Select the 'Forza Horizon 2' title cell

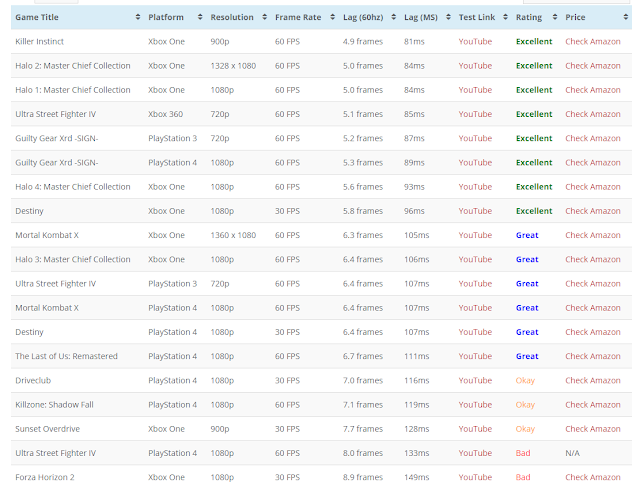coord(44,477)
